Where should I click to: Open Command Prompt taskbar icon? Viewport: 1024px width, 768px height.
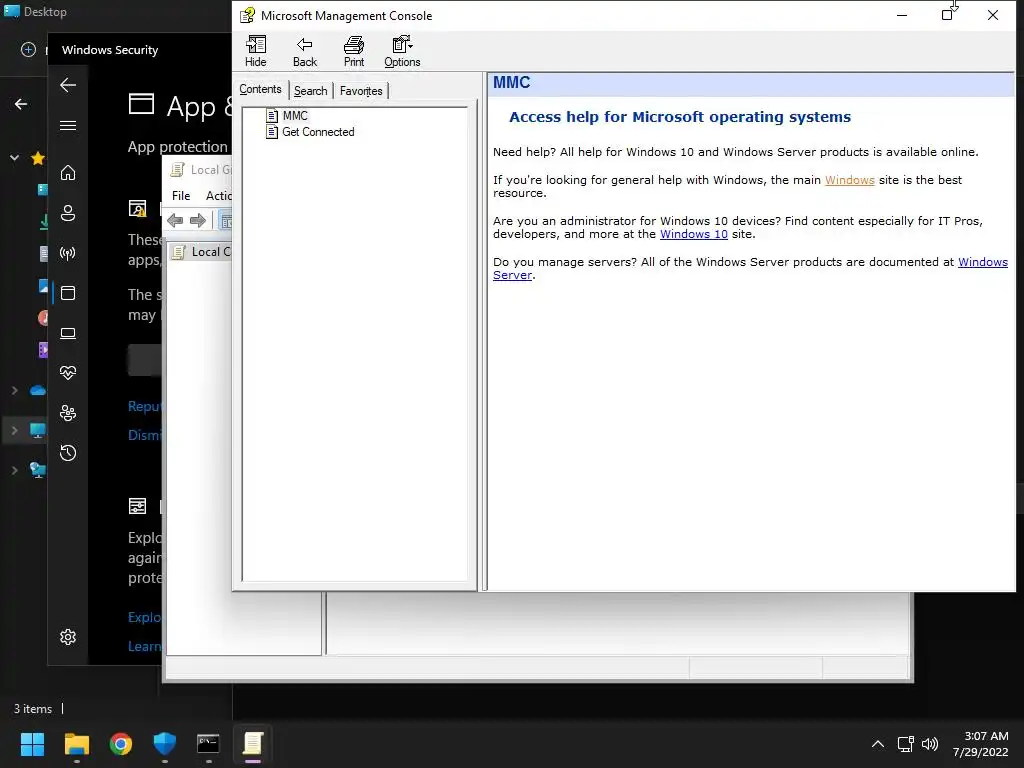(x=208, y=744)
